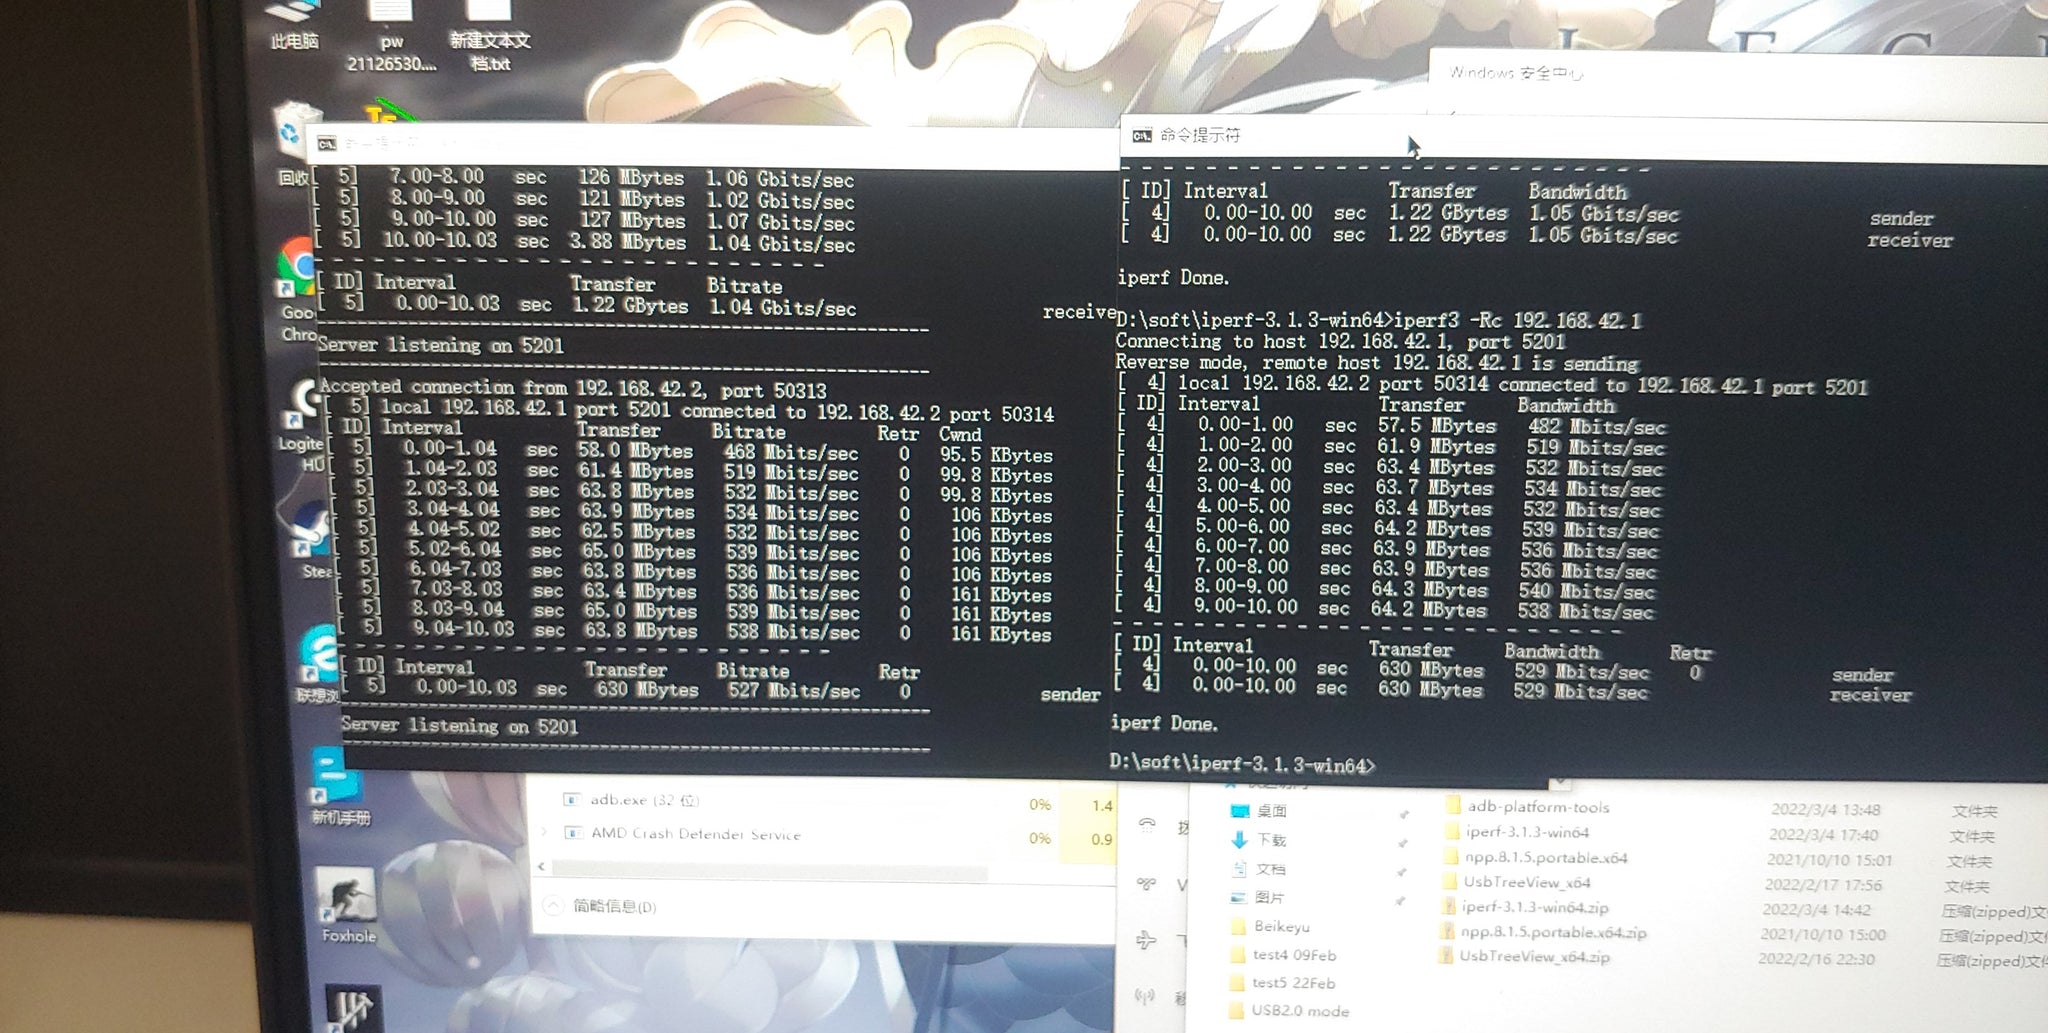The image size is (2048, 1033).
Task: Select 桌面 in Explorer quick access
Action: [1272, 811]
